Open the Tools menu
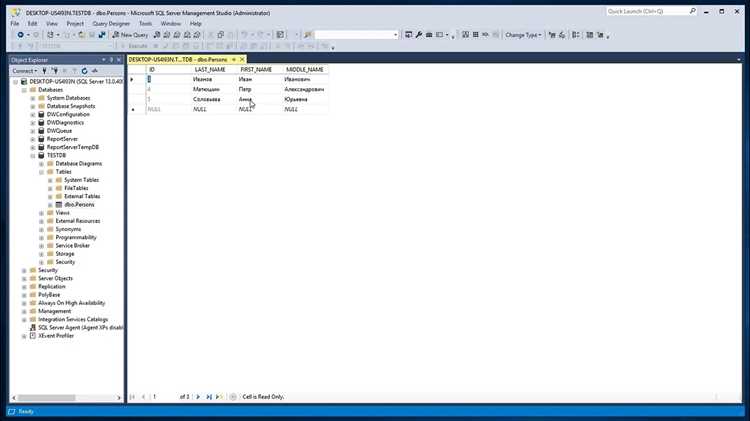The height and width of the screenshot is (421, 750). (x=145, y=23)
